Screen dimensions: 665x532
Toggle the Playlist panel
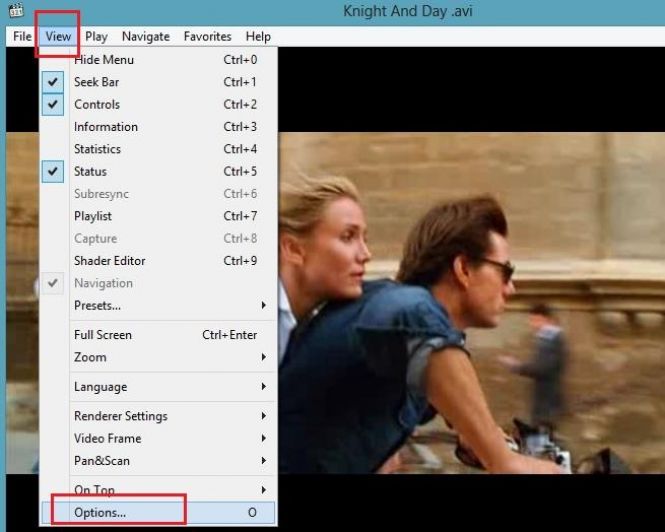pyautogui.click(x=158, y=216)
